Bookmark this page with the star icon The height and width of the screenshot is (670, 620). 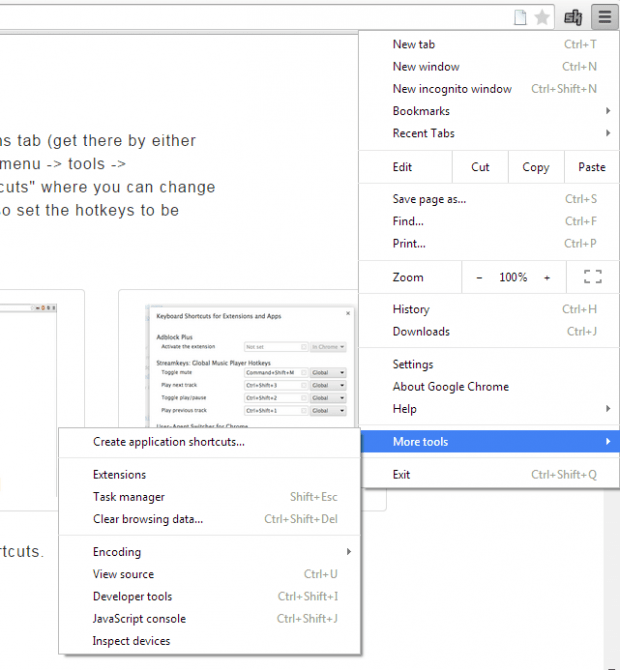[542, 18]
